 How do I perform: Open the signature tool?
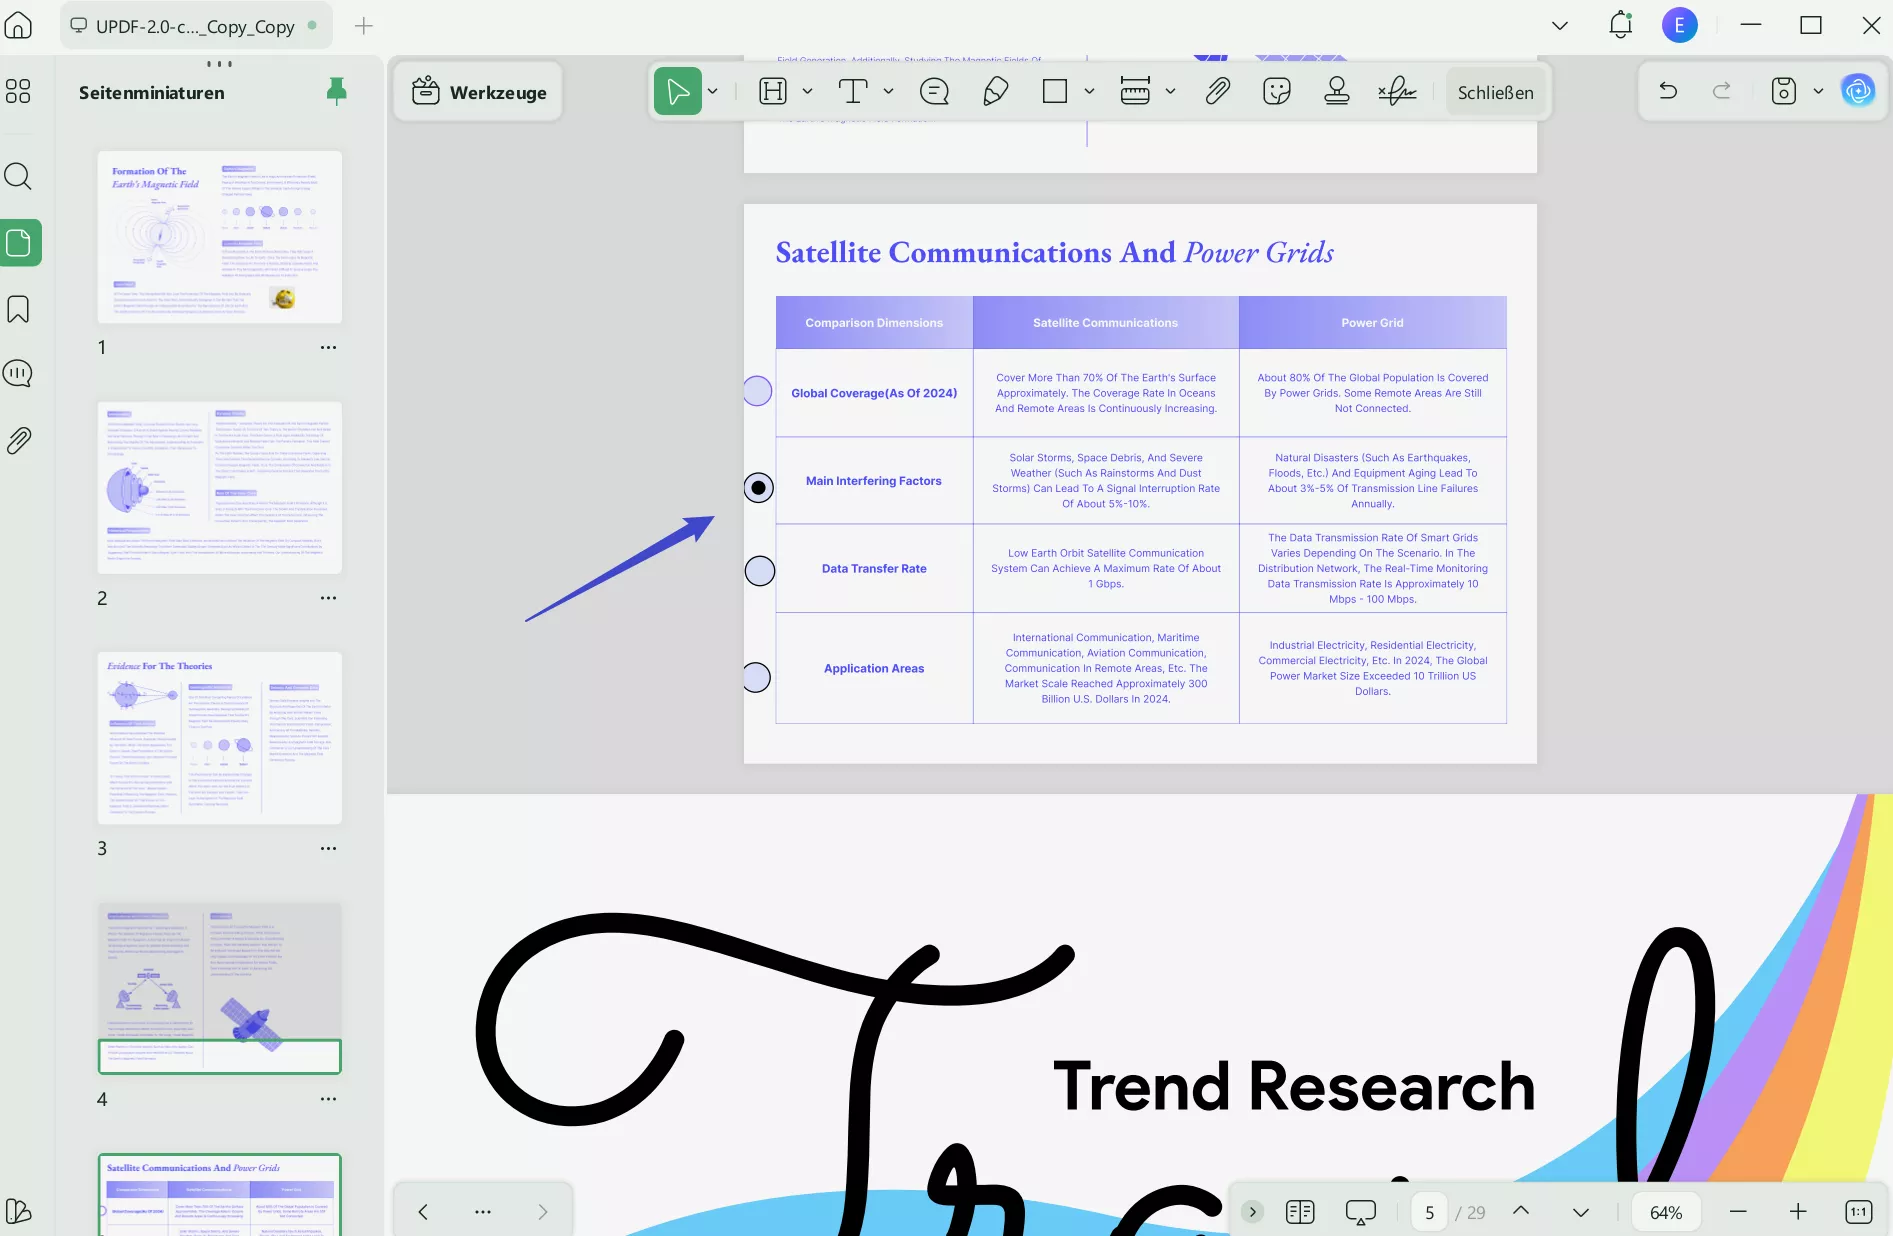click(1397, 91)
